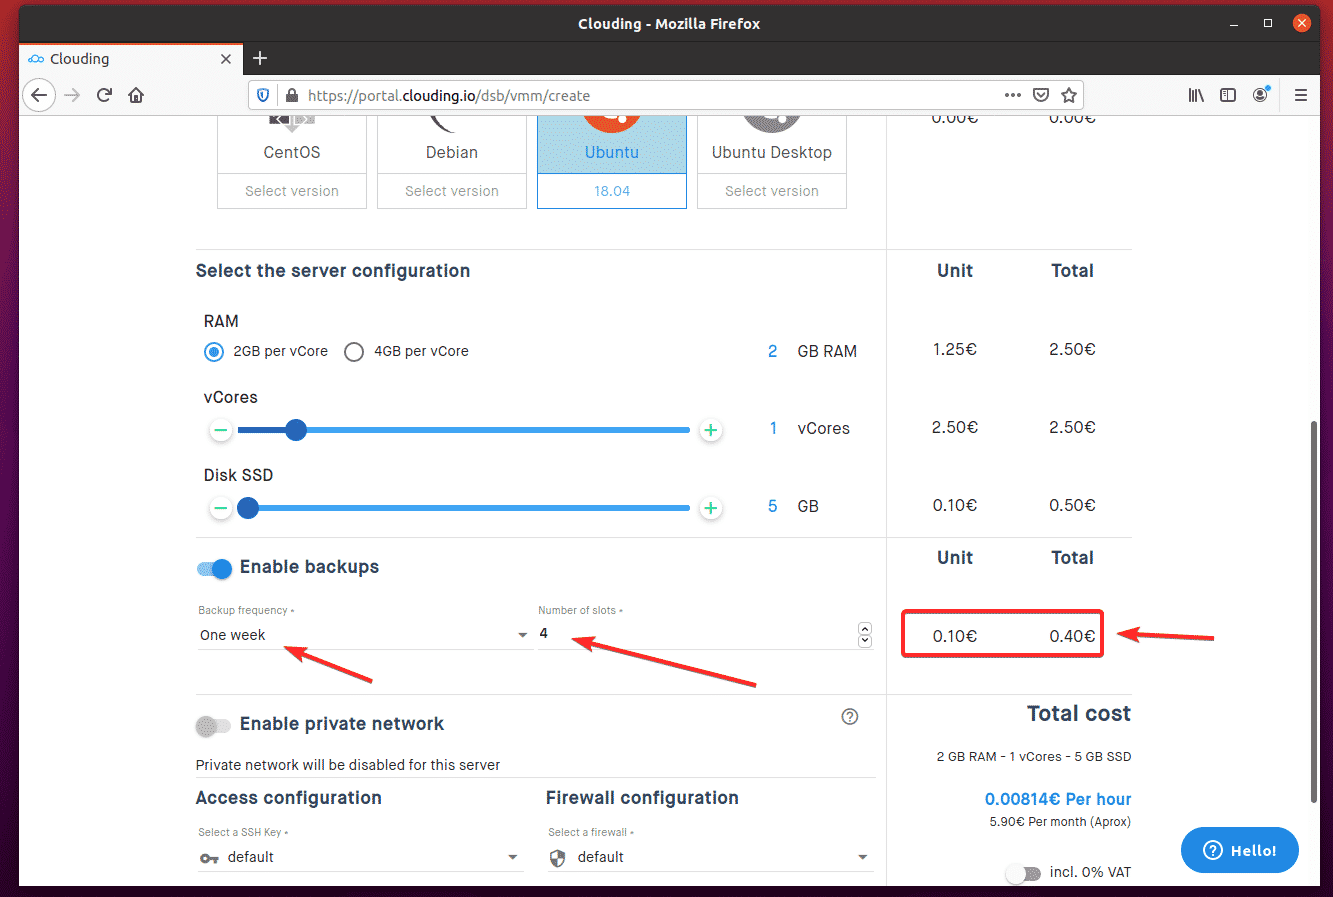Click the 2 GB RAM amount value

click(772, 352)
